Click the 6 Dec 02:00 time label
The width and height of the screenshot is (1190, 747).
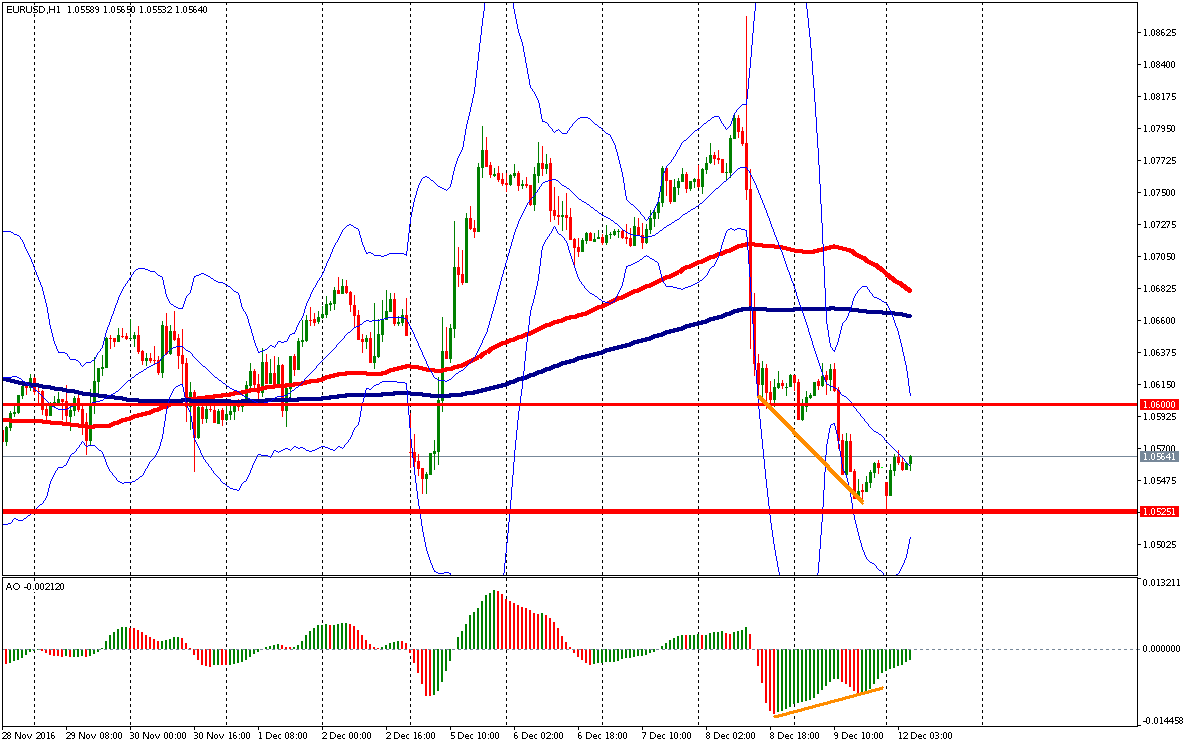pyautogui.click(x=538, y=736)
